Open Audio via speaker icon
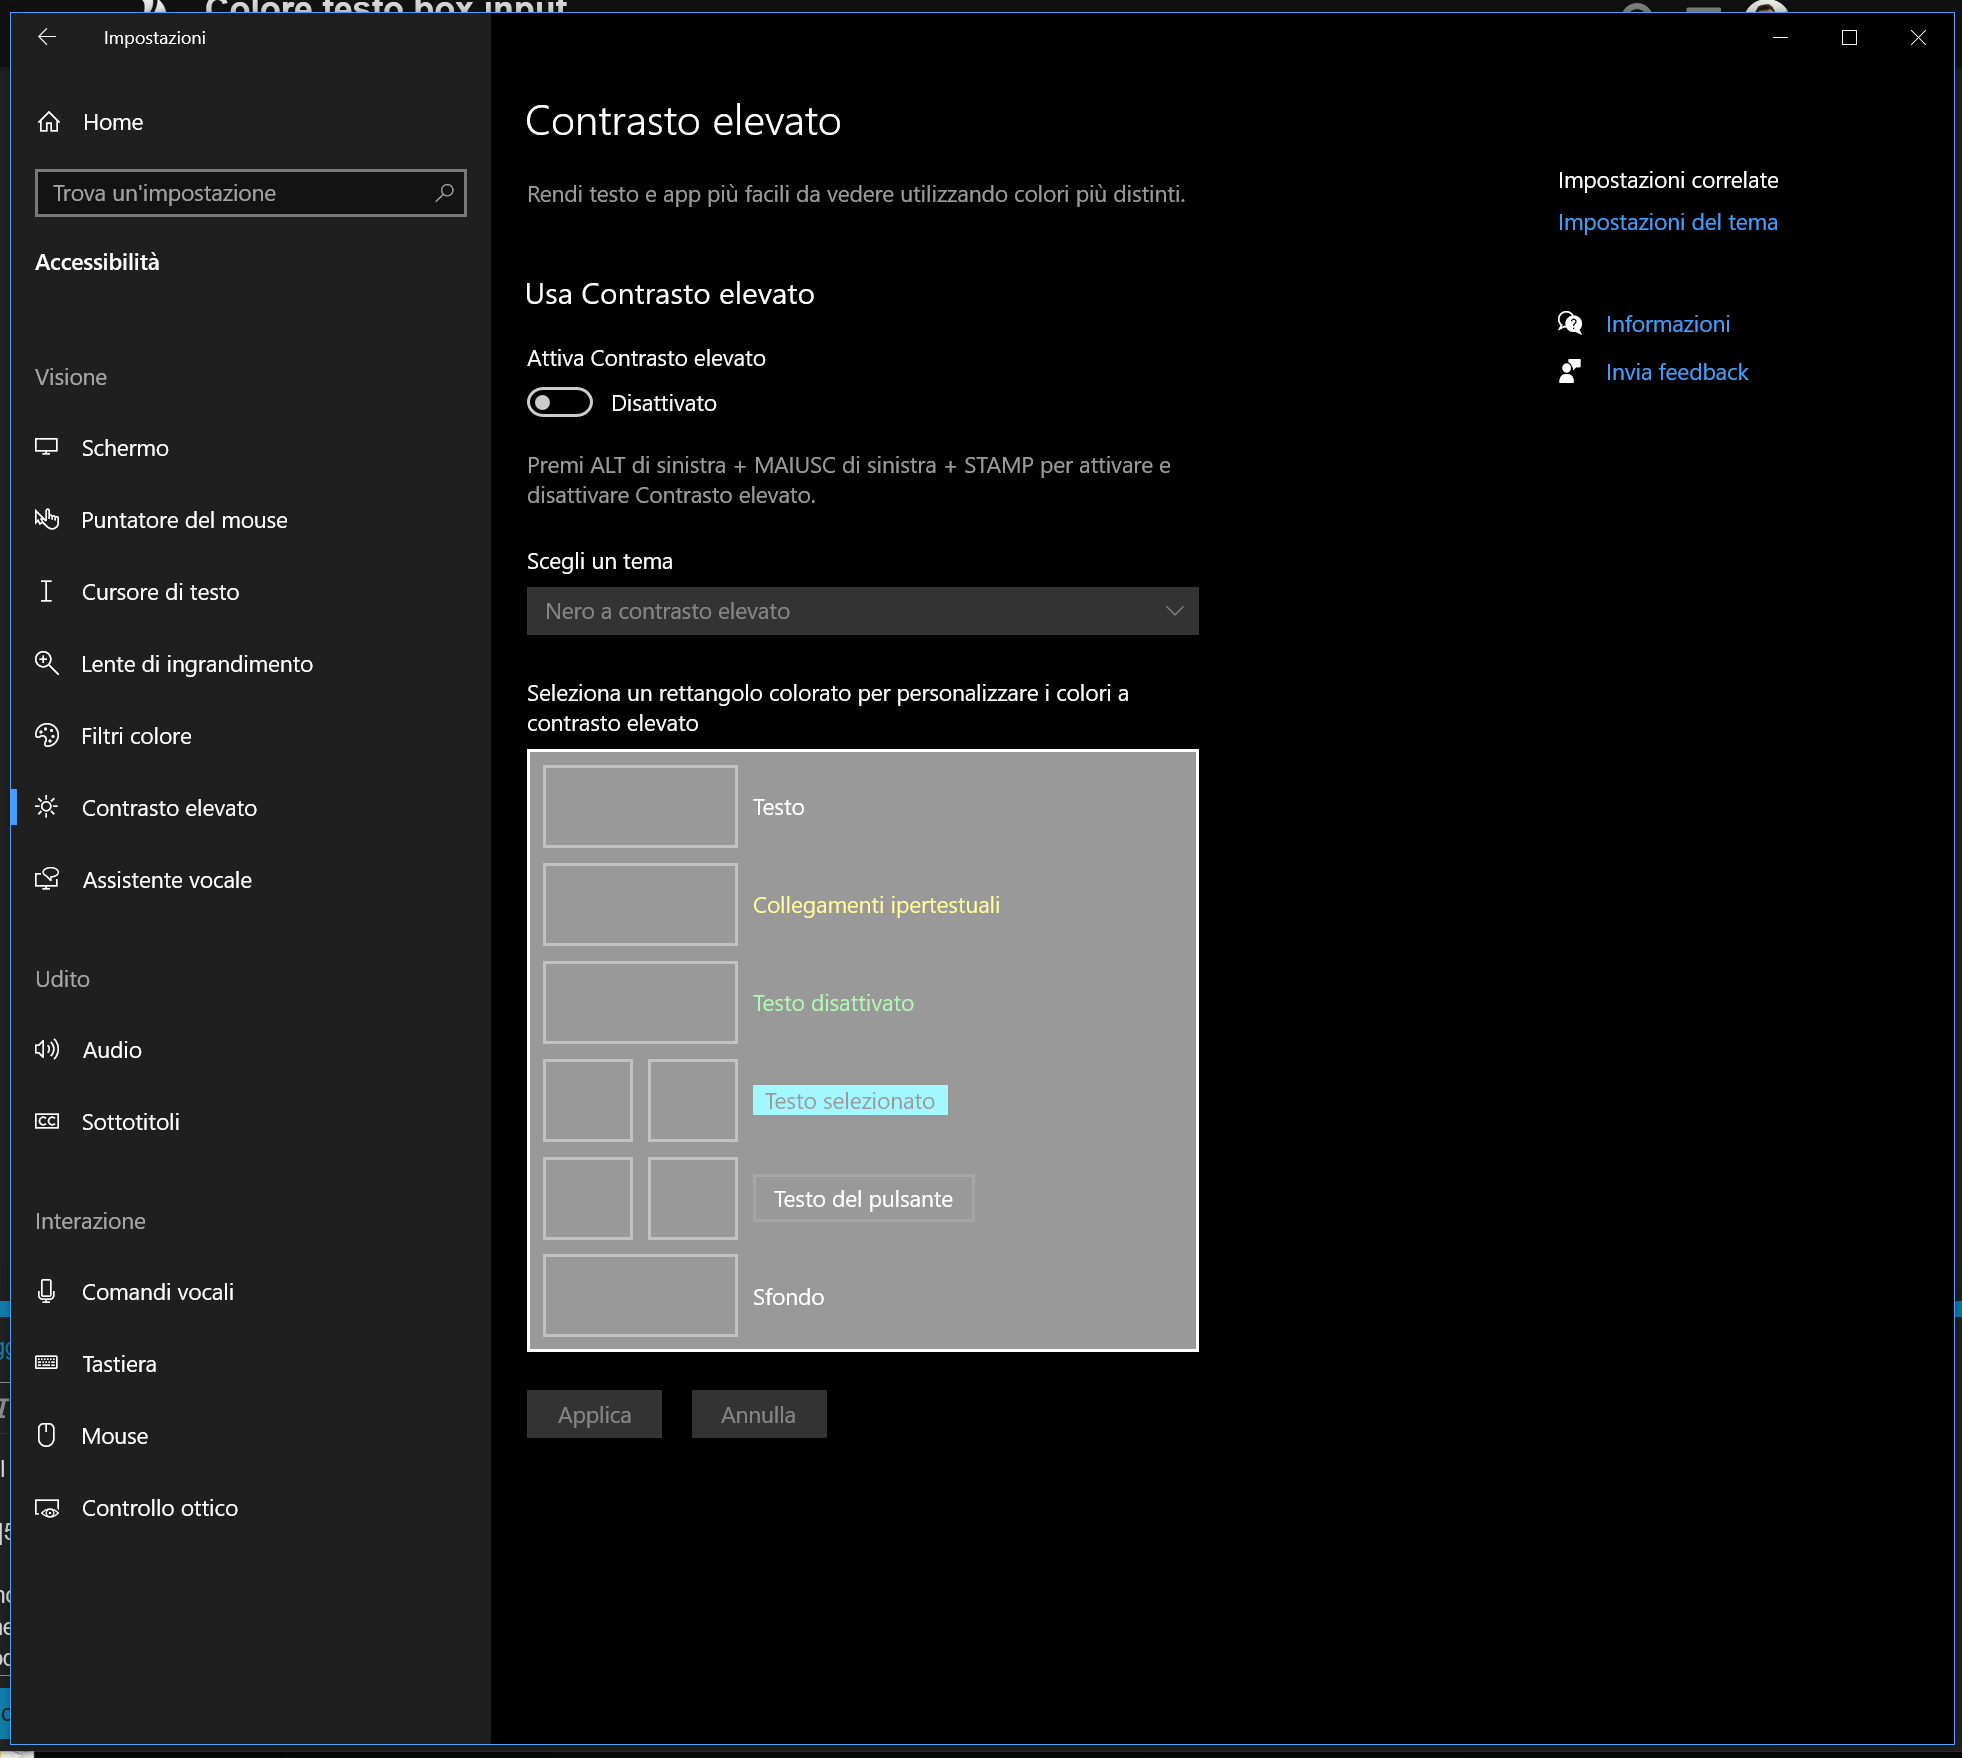The width and height of the screenshot is (1962, 1758). tap(47, 1049)
